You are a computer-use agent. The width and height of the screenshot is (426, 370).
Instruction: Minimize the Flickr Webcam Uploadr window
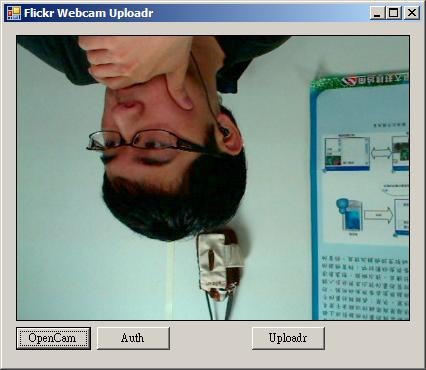(377, 13)
